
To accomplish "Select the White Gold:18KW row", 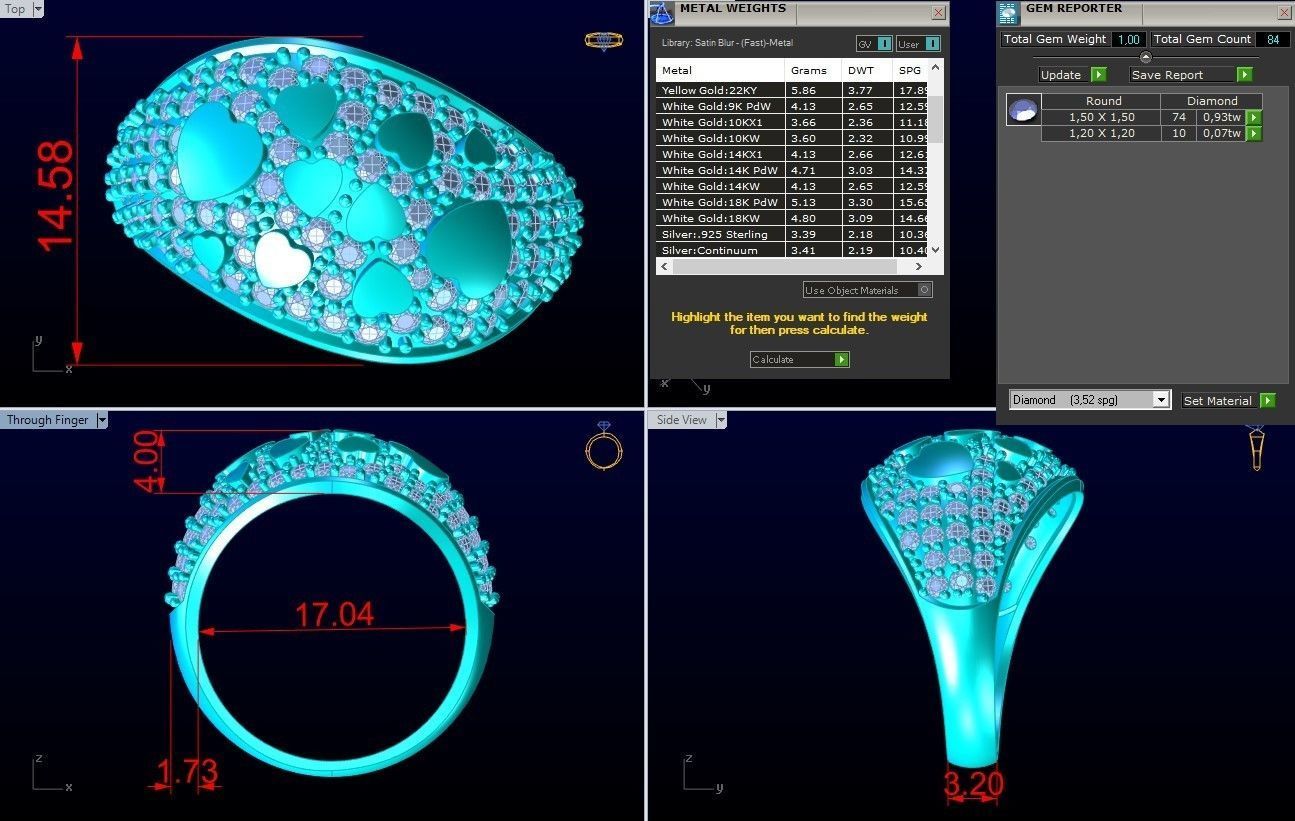I will (792, 218).
